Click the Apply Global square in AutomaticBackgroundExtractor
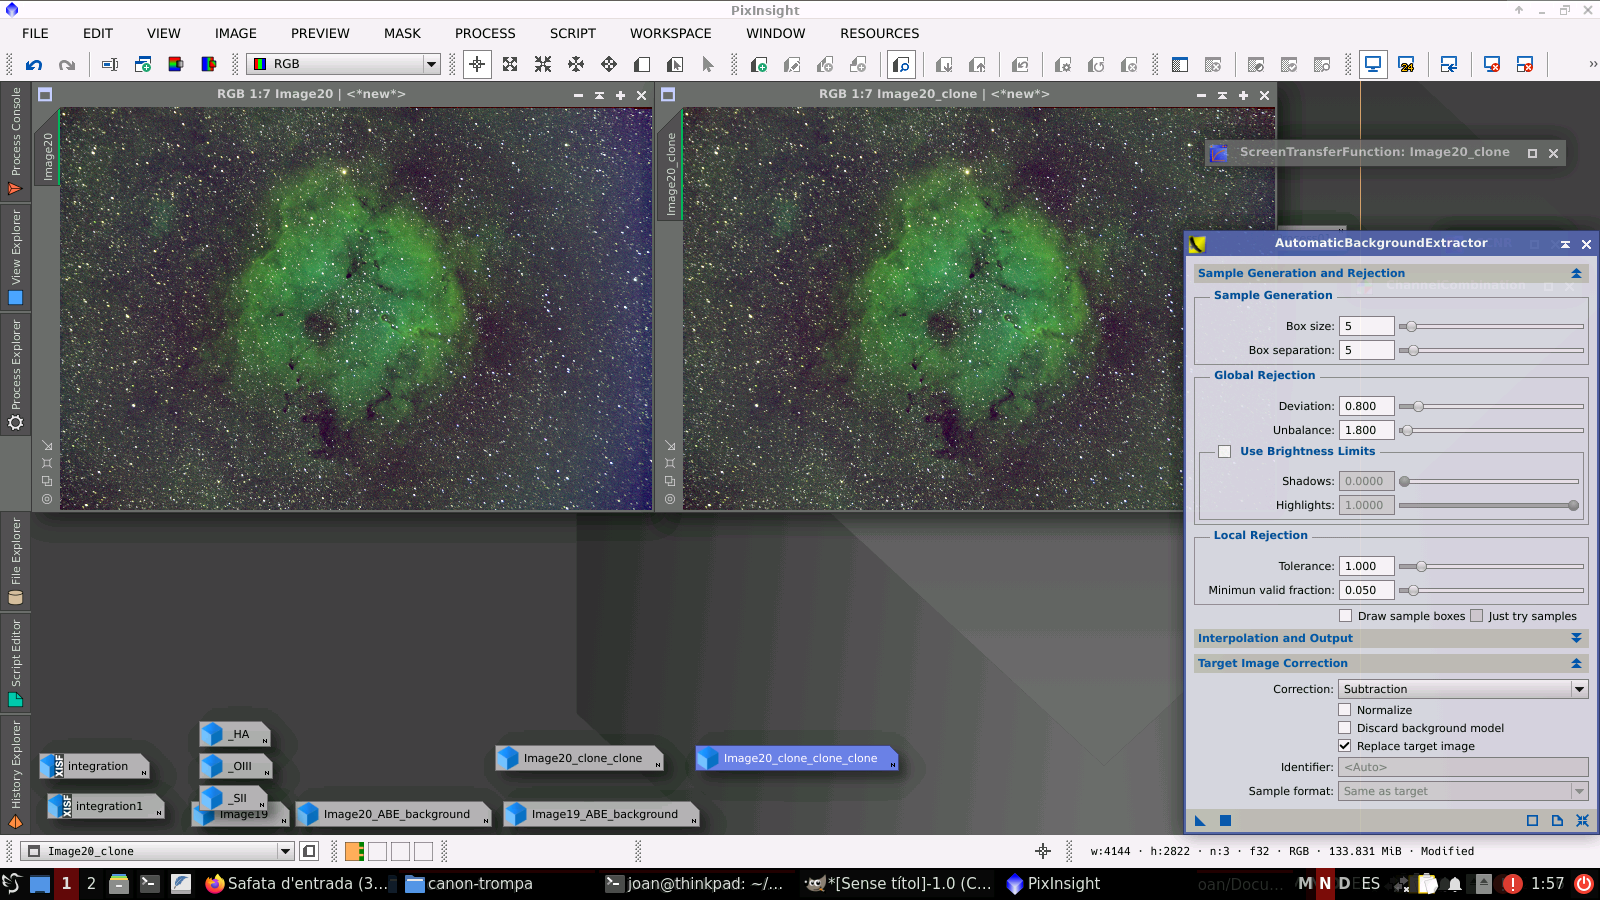Image resolution: width=1600 pixels, height=900 pixels. click(1225, 821)
